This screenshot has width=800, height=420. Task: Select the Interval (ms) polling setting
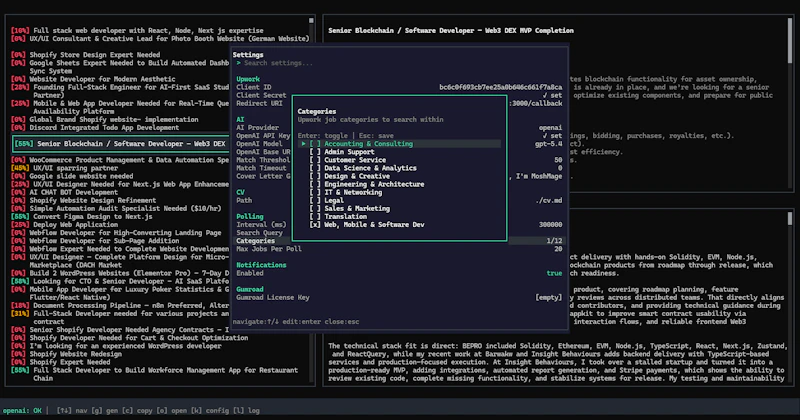[399, 225]
